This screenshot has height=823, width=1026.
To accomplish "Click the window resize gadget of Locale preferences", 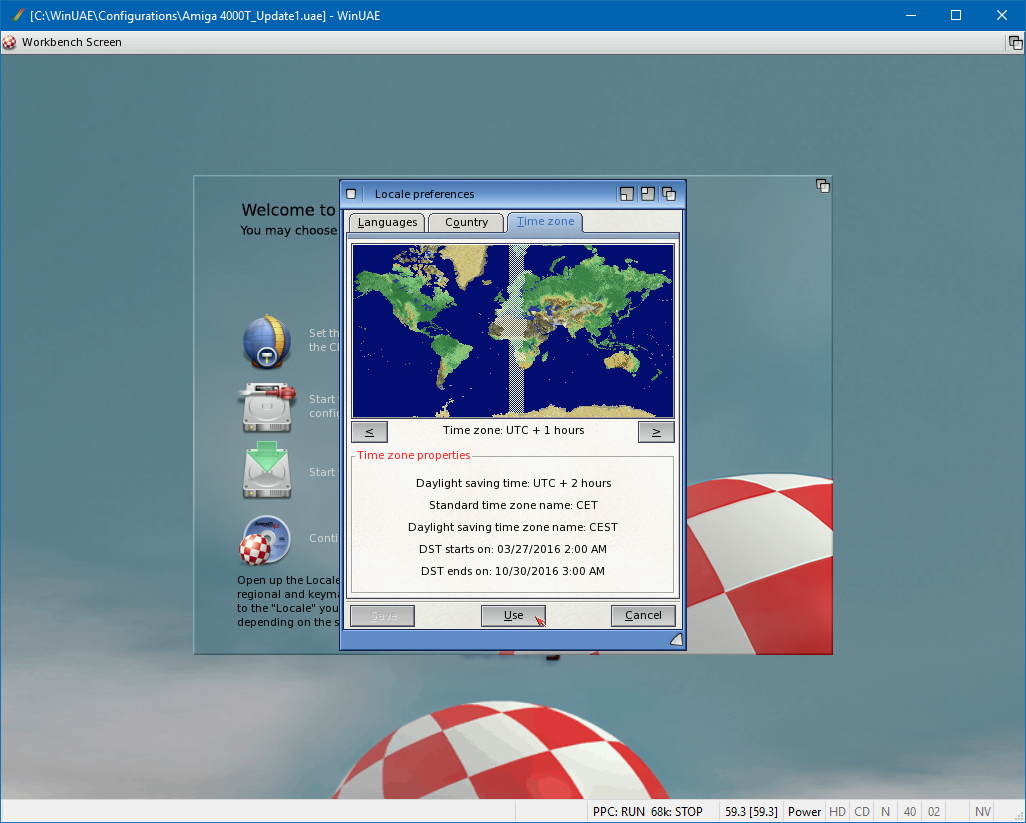I will (x=676, y=640).
